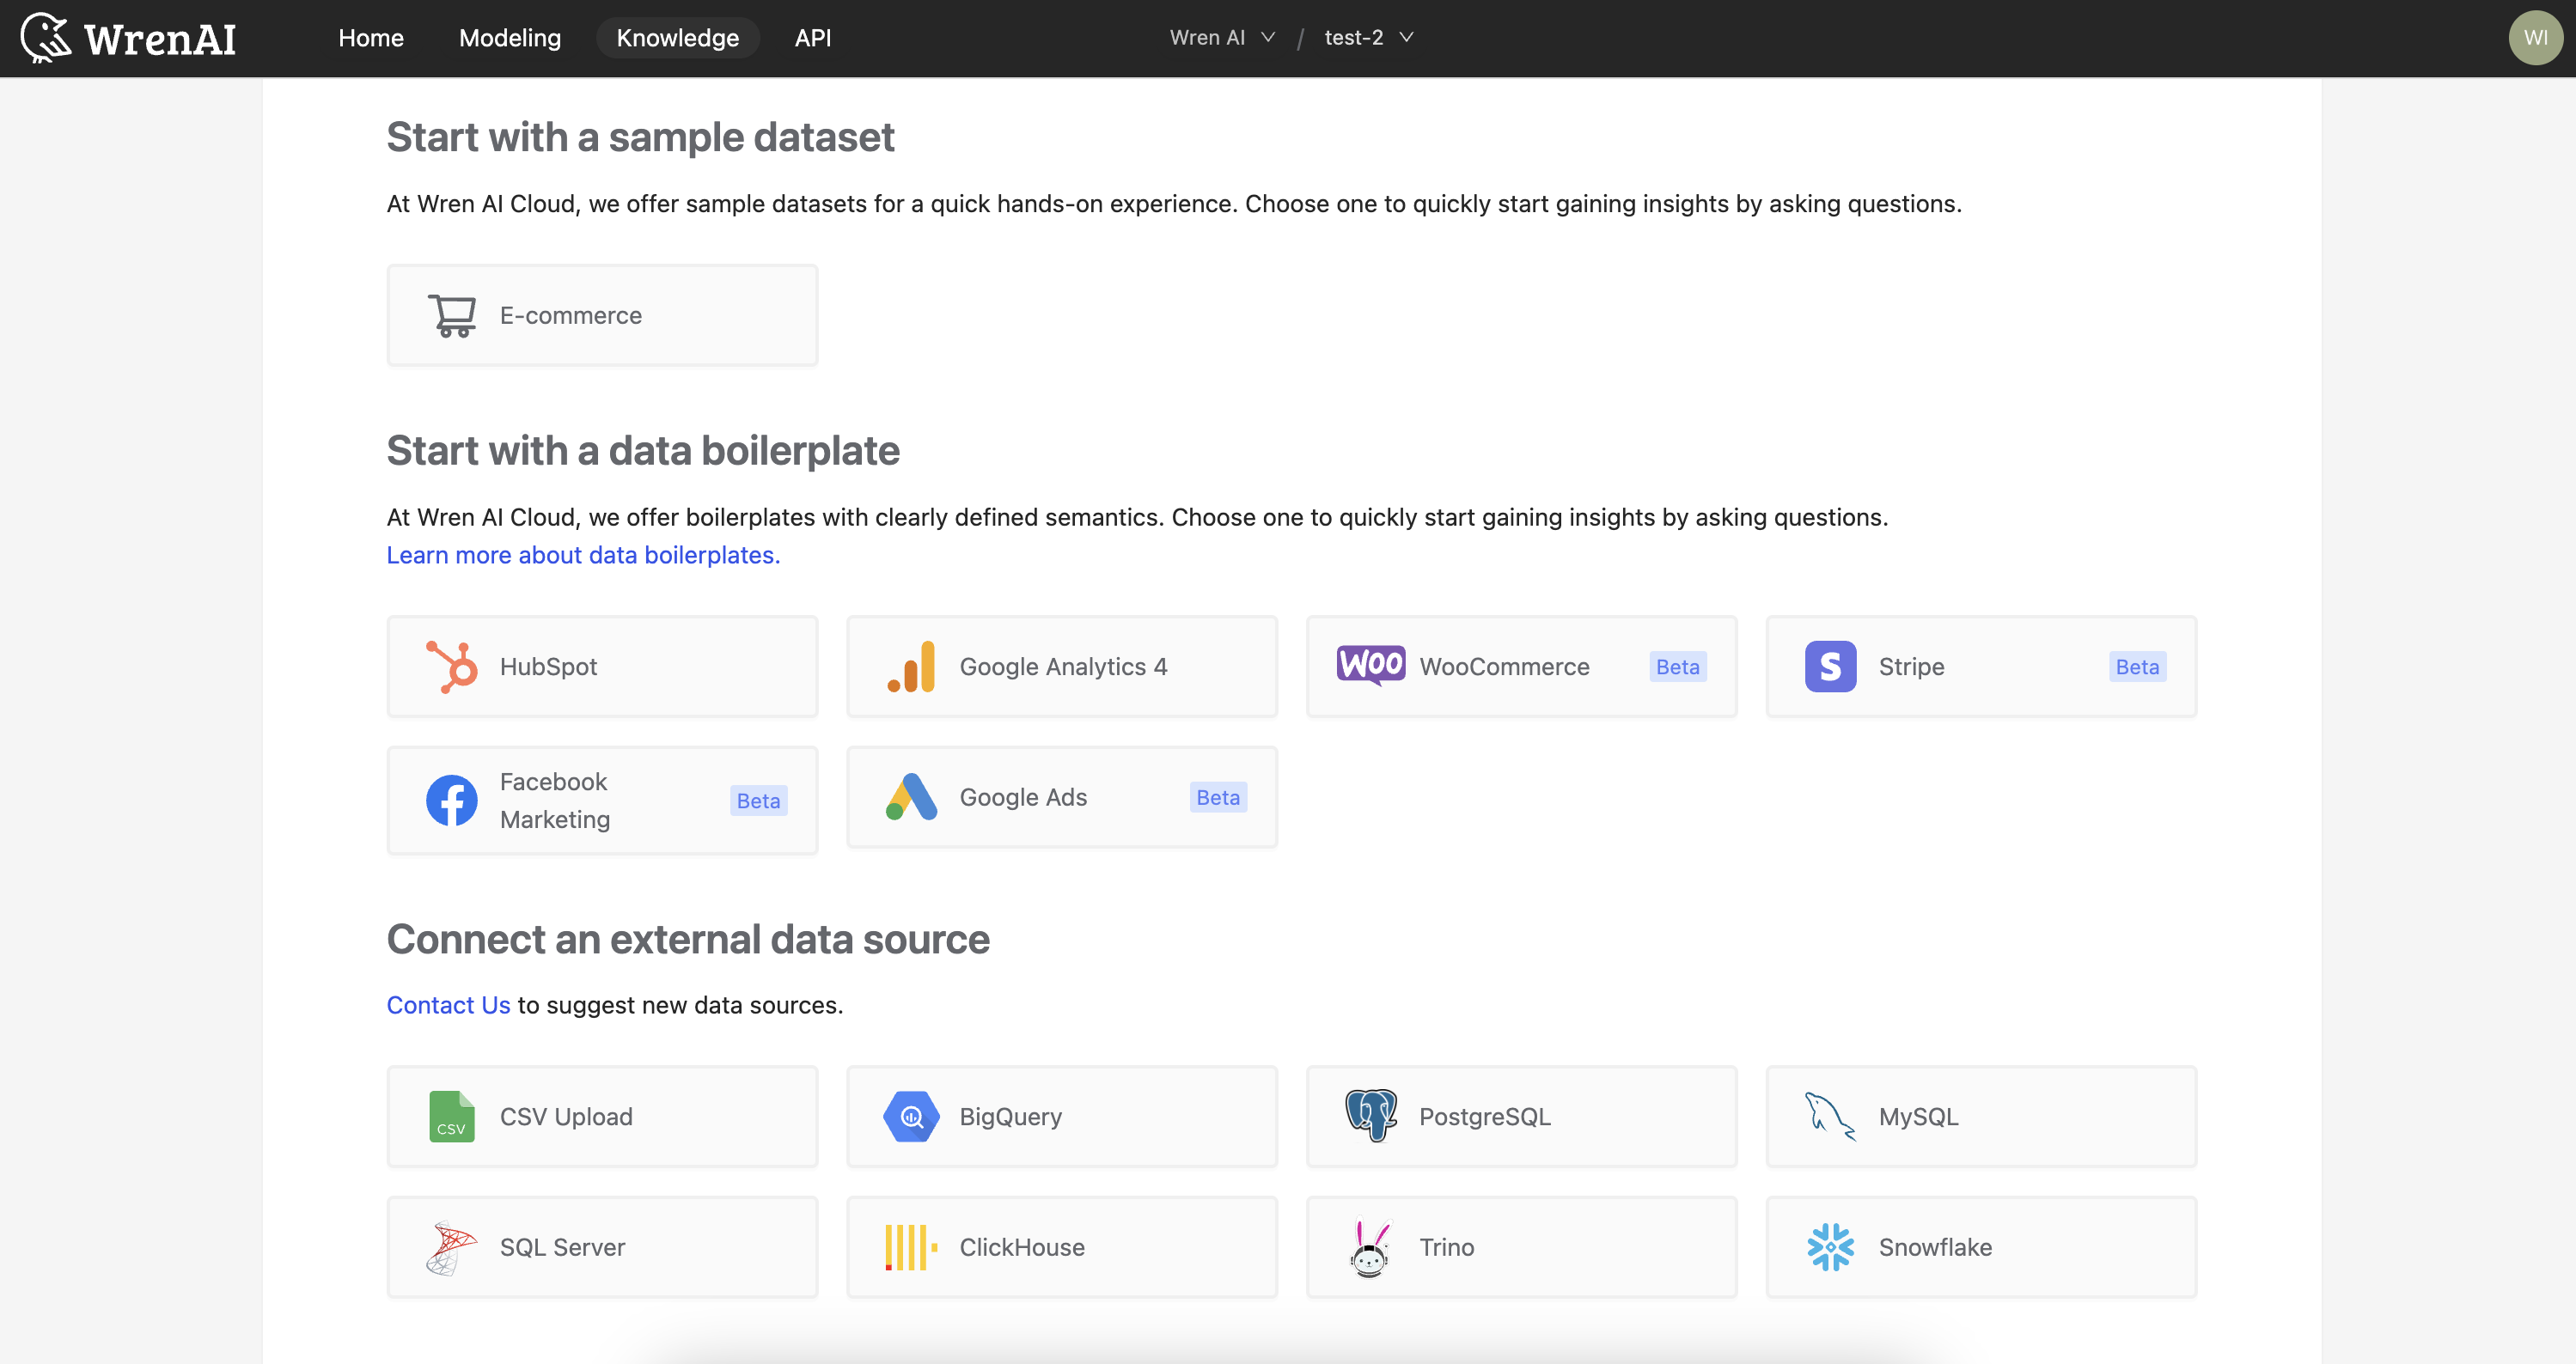Viewport: 2576px width, 1364px height.
Task: Select the Knowledge tab
Action: (x=678, y=38)
